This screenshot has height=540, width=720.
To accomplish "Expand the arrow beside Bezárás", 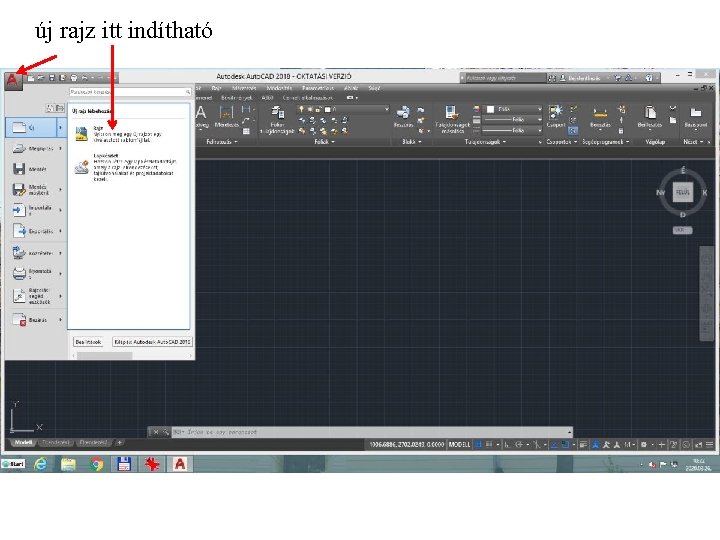I will (61, 320).
